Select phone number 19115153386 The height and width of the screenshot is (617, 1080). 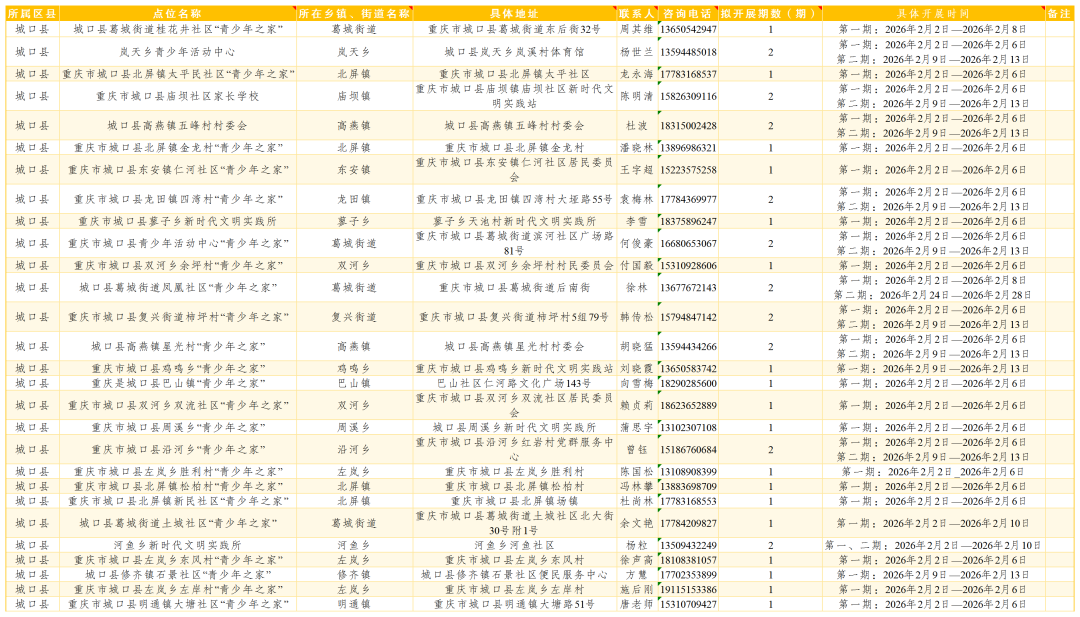[688, 589]
